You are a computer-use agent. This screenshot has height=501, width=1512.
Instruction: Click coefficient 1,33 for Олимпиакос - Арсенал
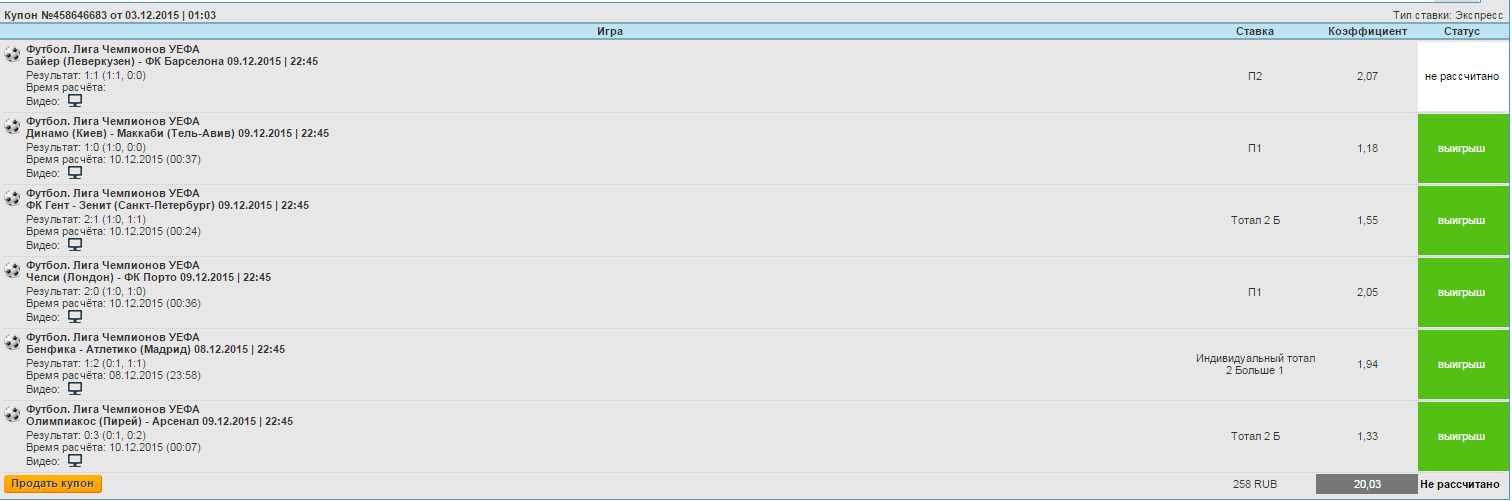tap(1367, 436)
